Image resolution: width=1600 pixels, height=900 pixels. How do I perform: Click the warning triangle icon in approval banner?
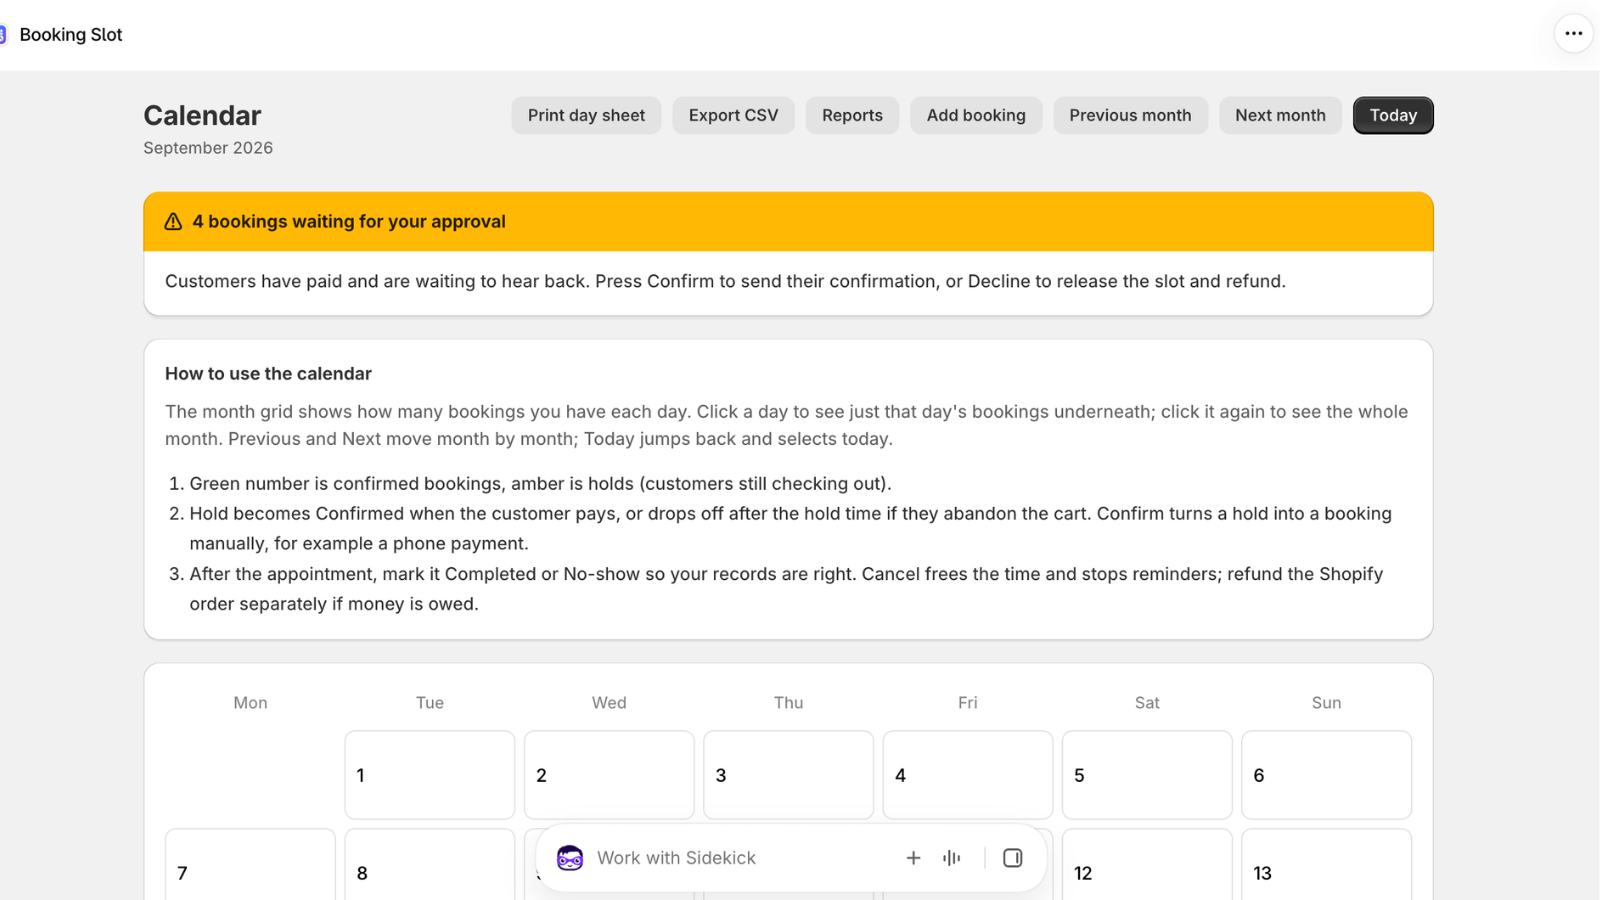click(173, 222)
